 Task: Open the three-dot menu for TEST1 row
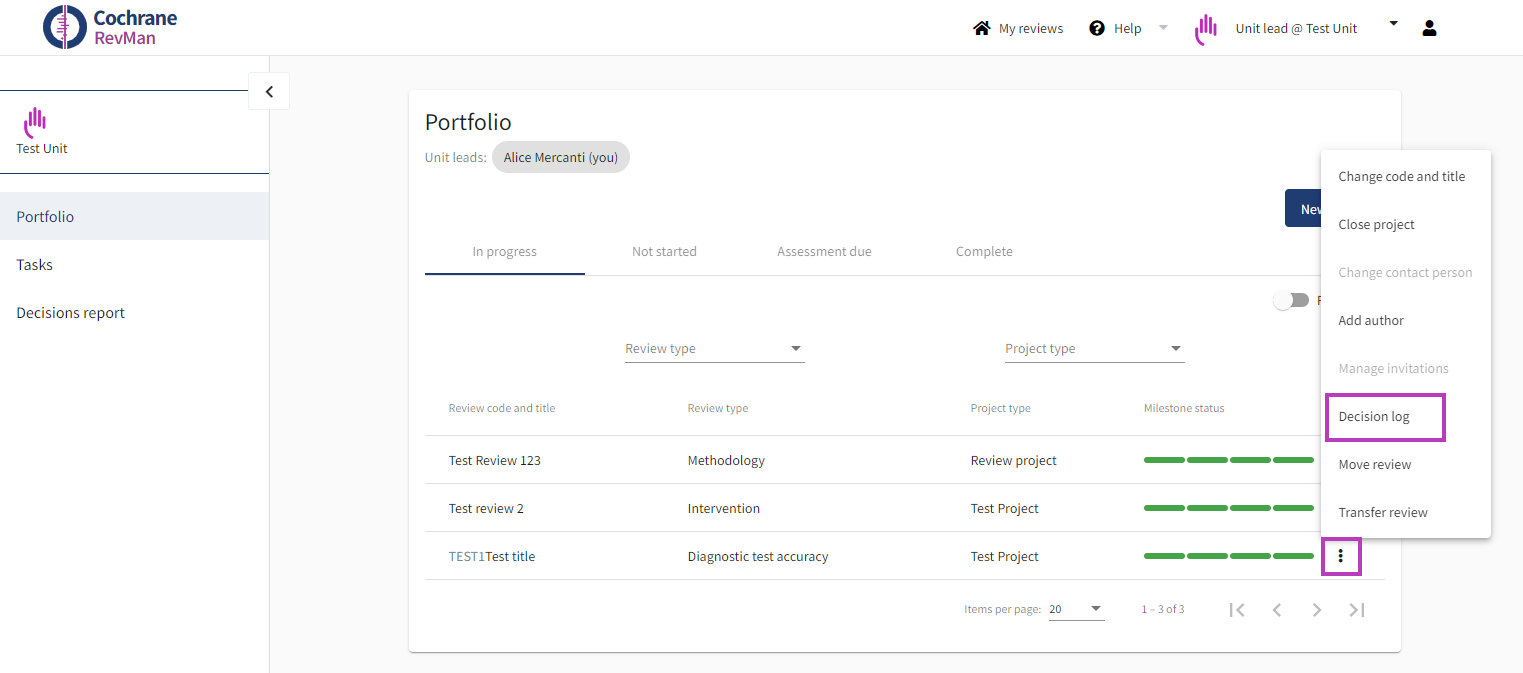1341,556
